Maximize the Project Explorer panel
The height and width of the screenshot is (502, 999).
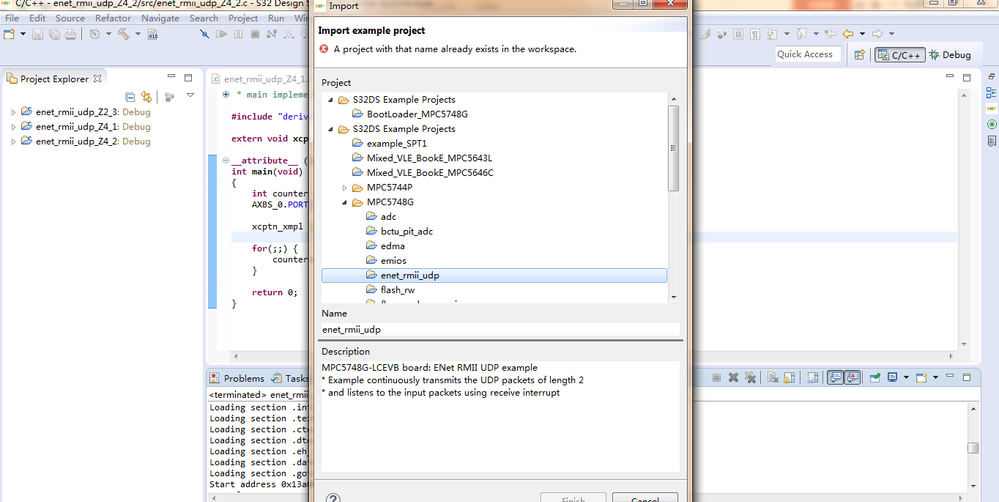[188, 78]
